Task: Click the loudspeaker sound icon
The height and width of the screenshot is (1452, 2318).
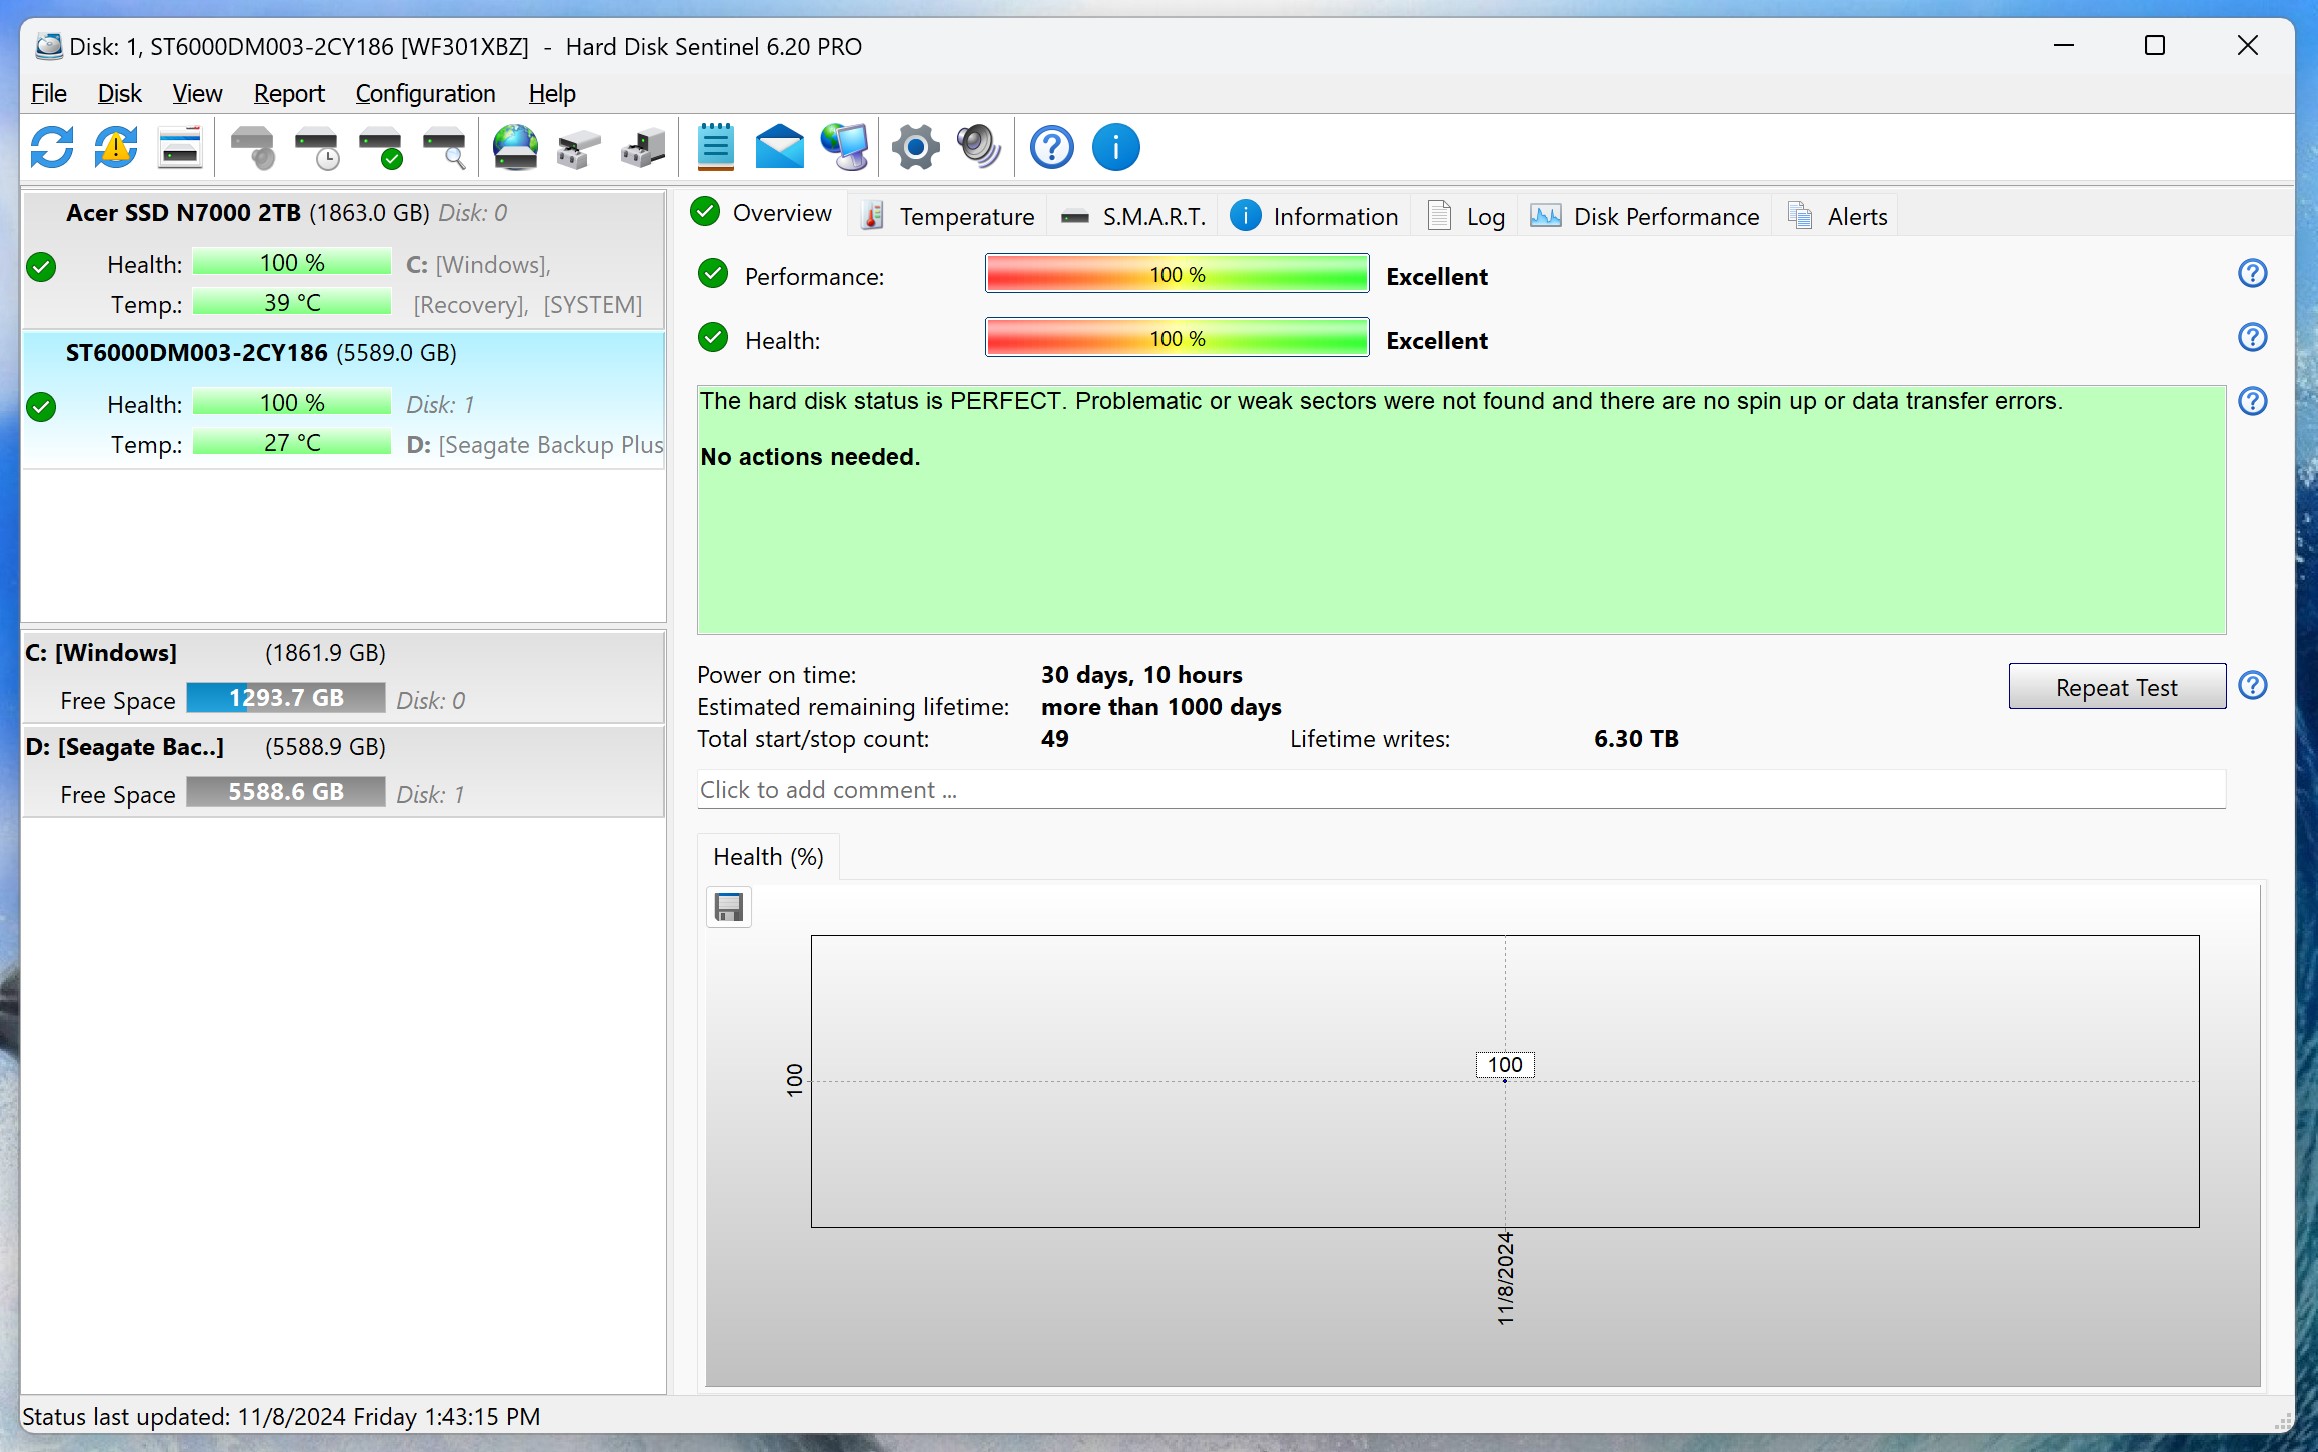Action: click(979, 148)
